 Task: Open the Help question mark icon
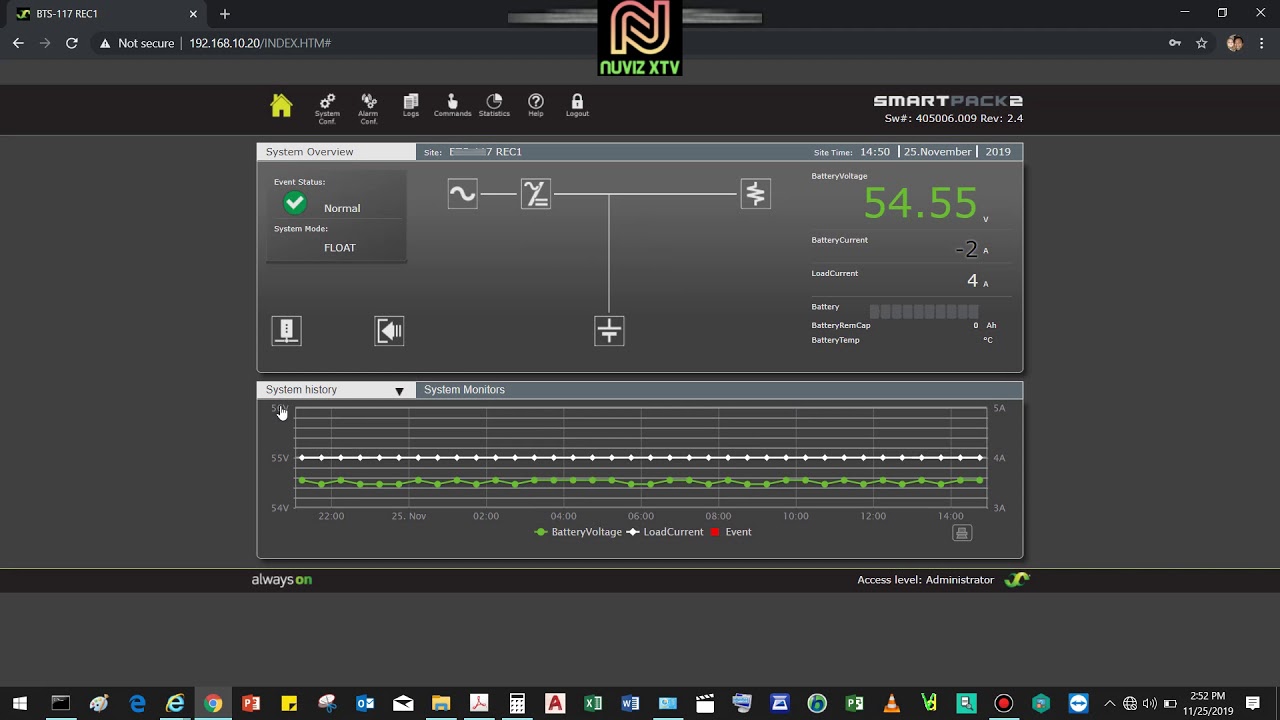click(x=536, y=105)
